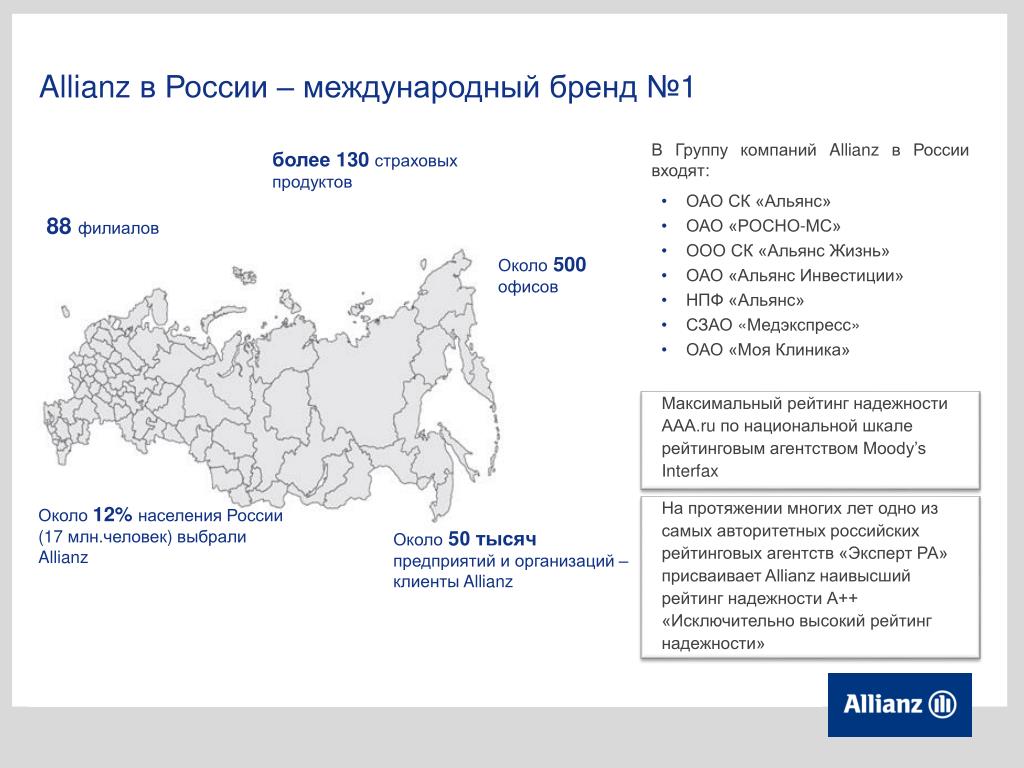The height and width of the screenshot is (768, 1024).
Task: Click the 'Около 500 офисов' label
Action: tap(542, 275)
